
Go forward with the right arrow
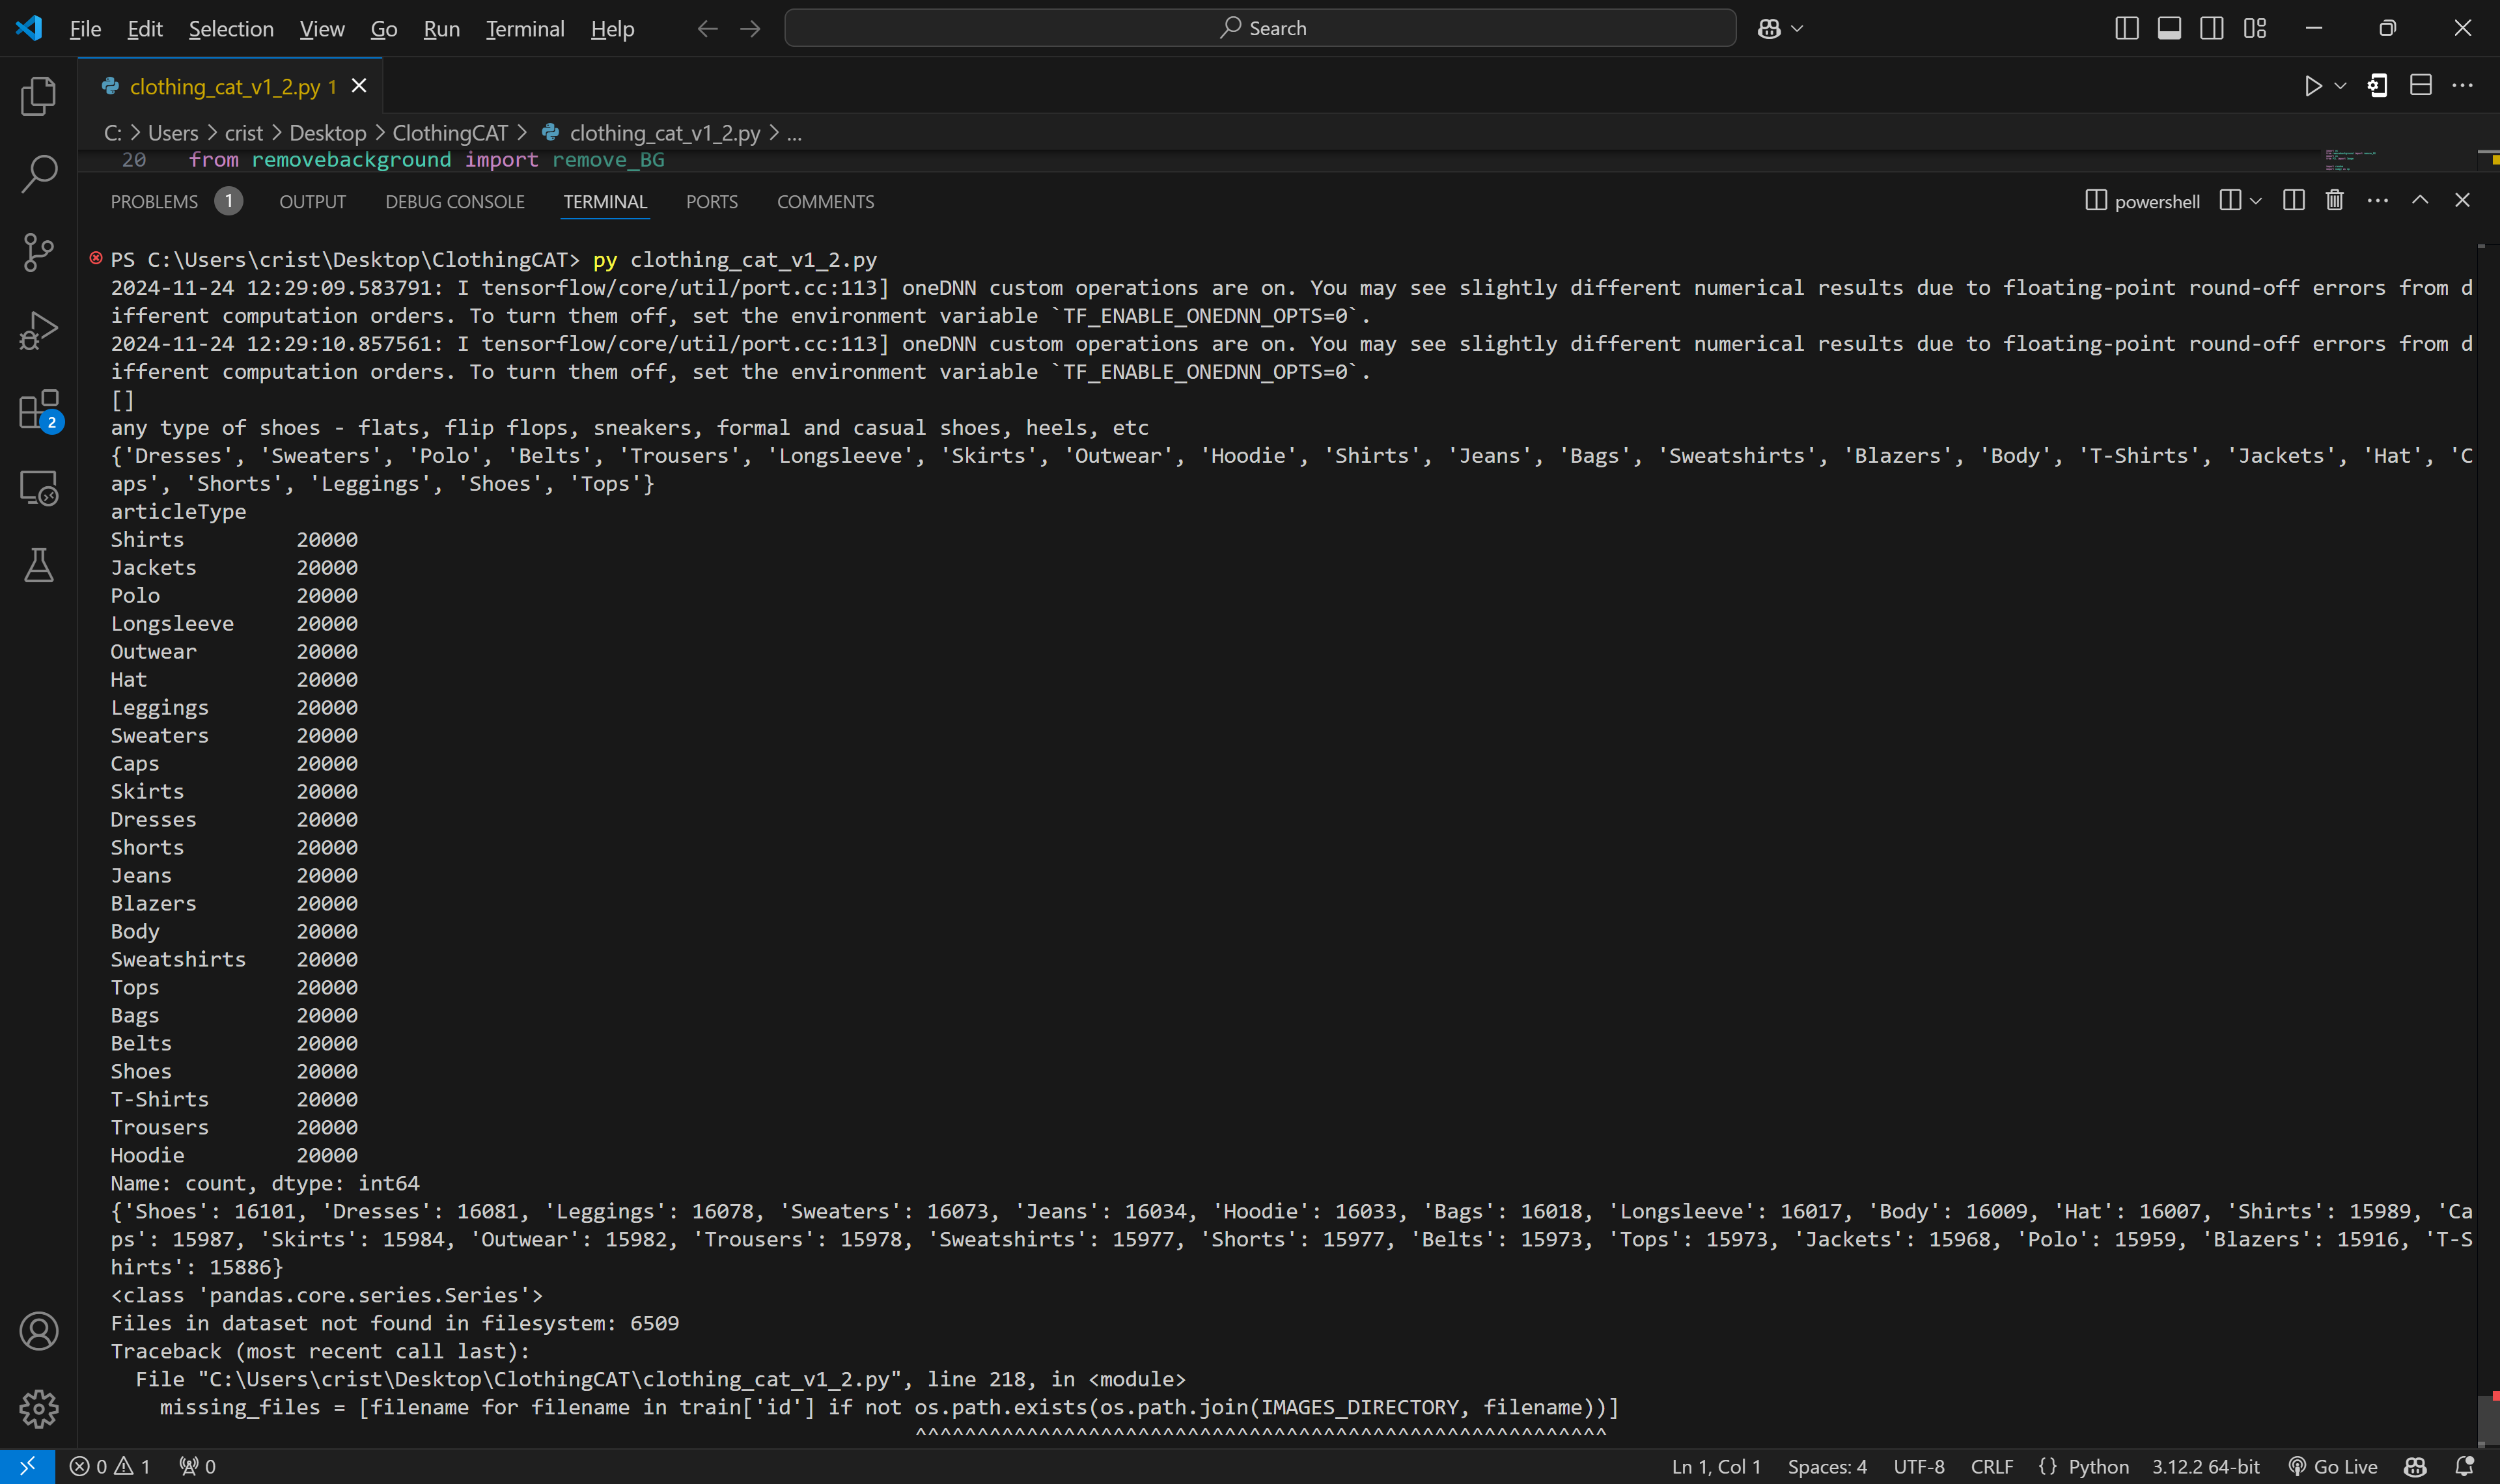point(750,28)
